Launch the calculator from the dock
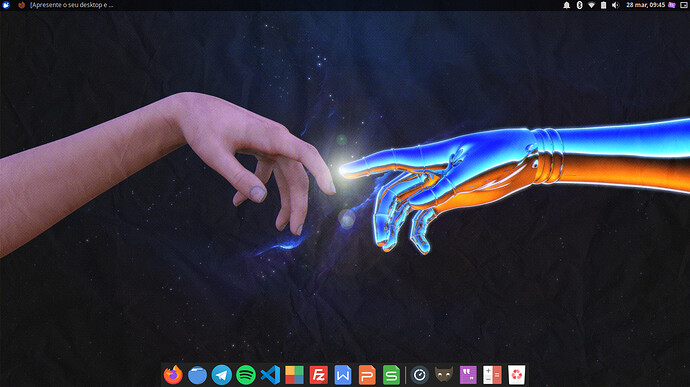Viewport: 690px width, 387px height. (492, 375)
